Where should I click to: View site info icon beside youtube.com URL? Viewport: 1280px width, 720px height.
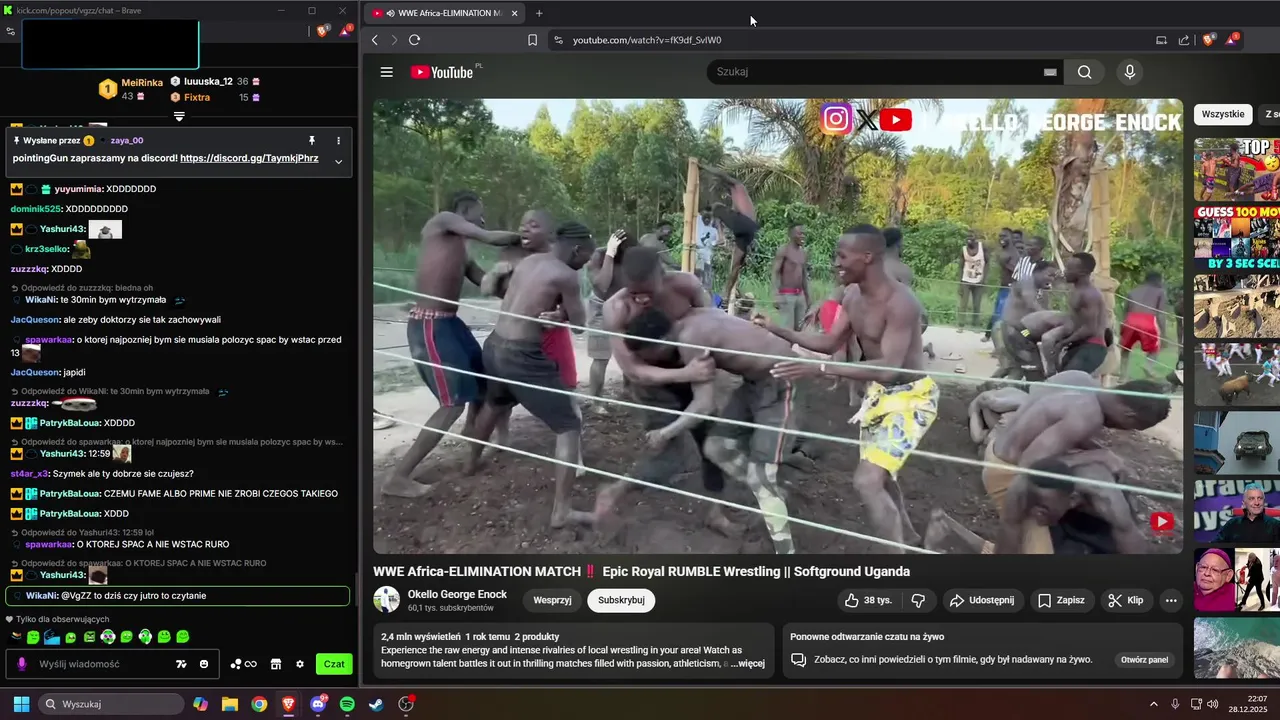pos(558,40)
